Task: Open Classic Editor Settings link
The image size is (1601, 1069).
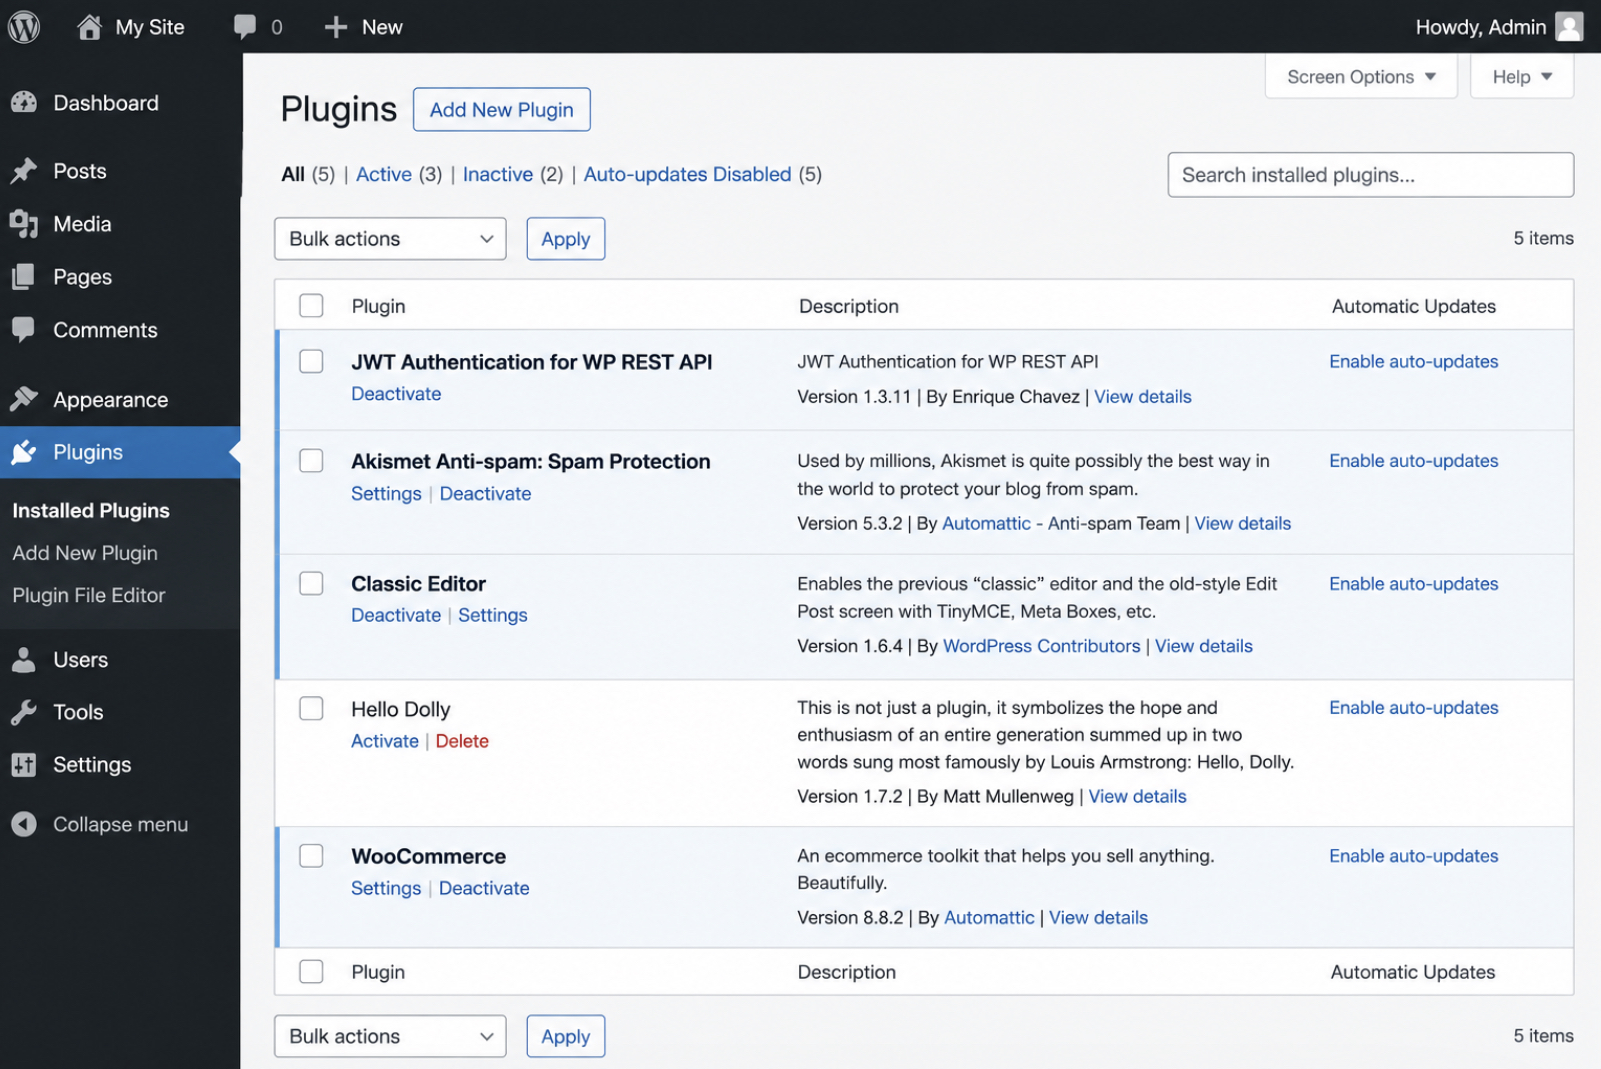Action: 493,615
